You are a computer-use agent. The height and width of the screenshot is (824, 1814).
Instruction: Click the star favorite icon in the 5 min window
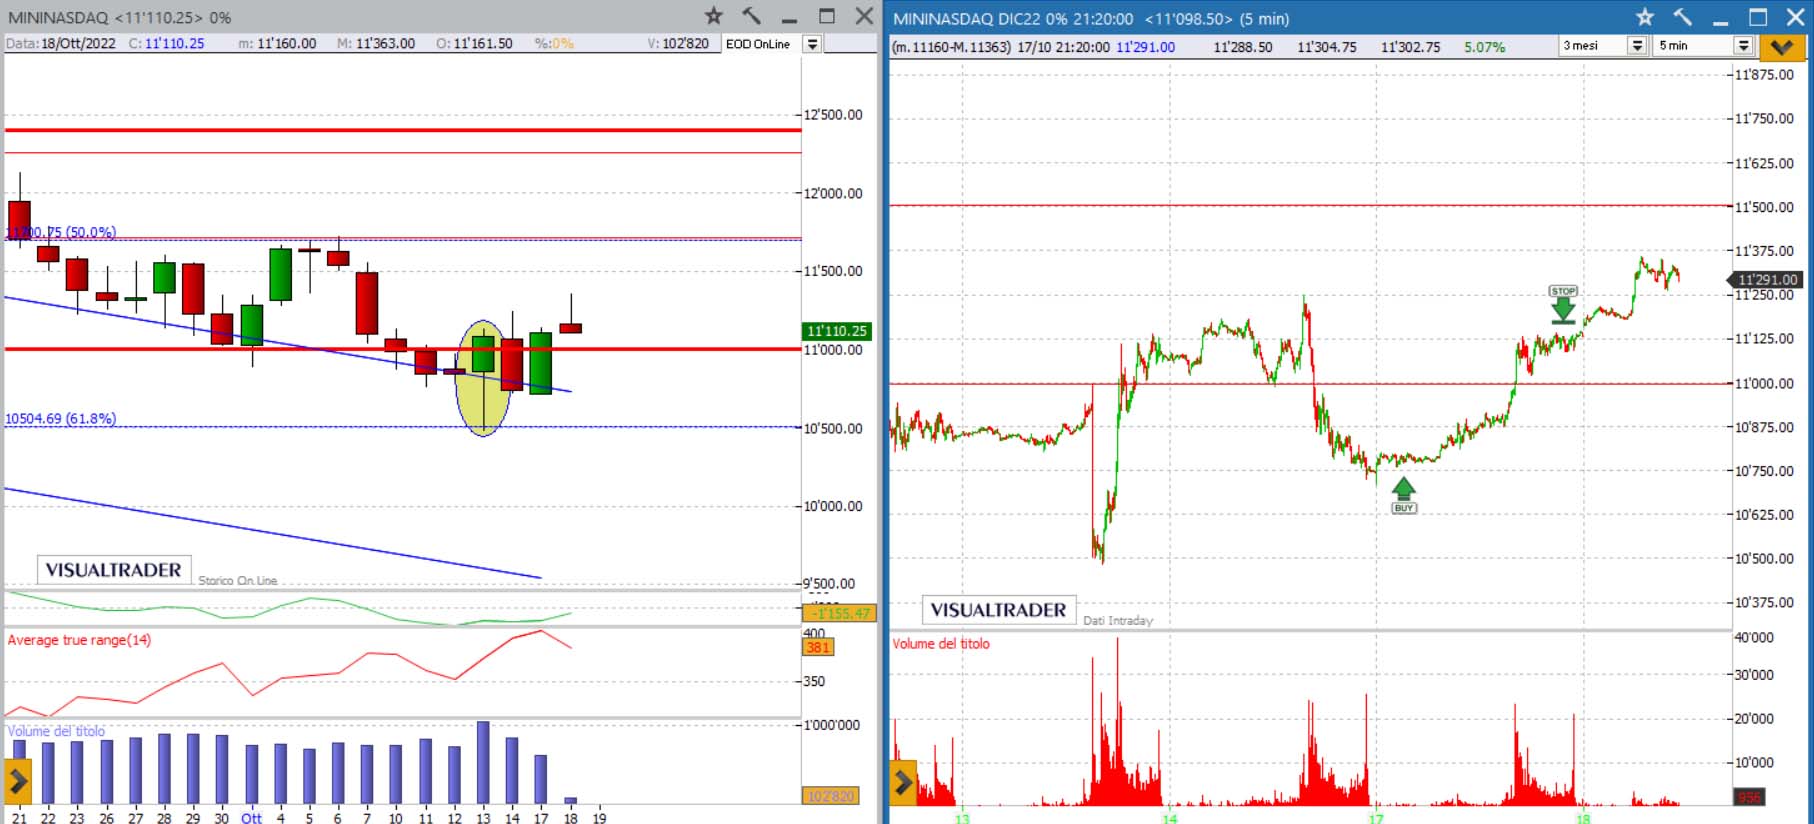pyautogui.click(x=1644, y=17)
